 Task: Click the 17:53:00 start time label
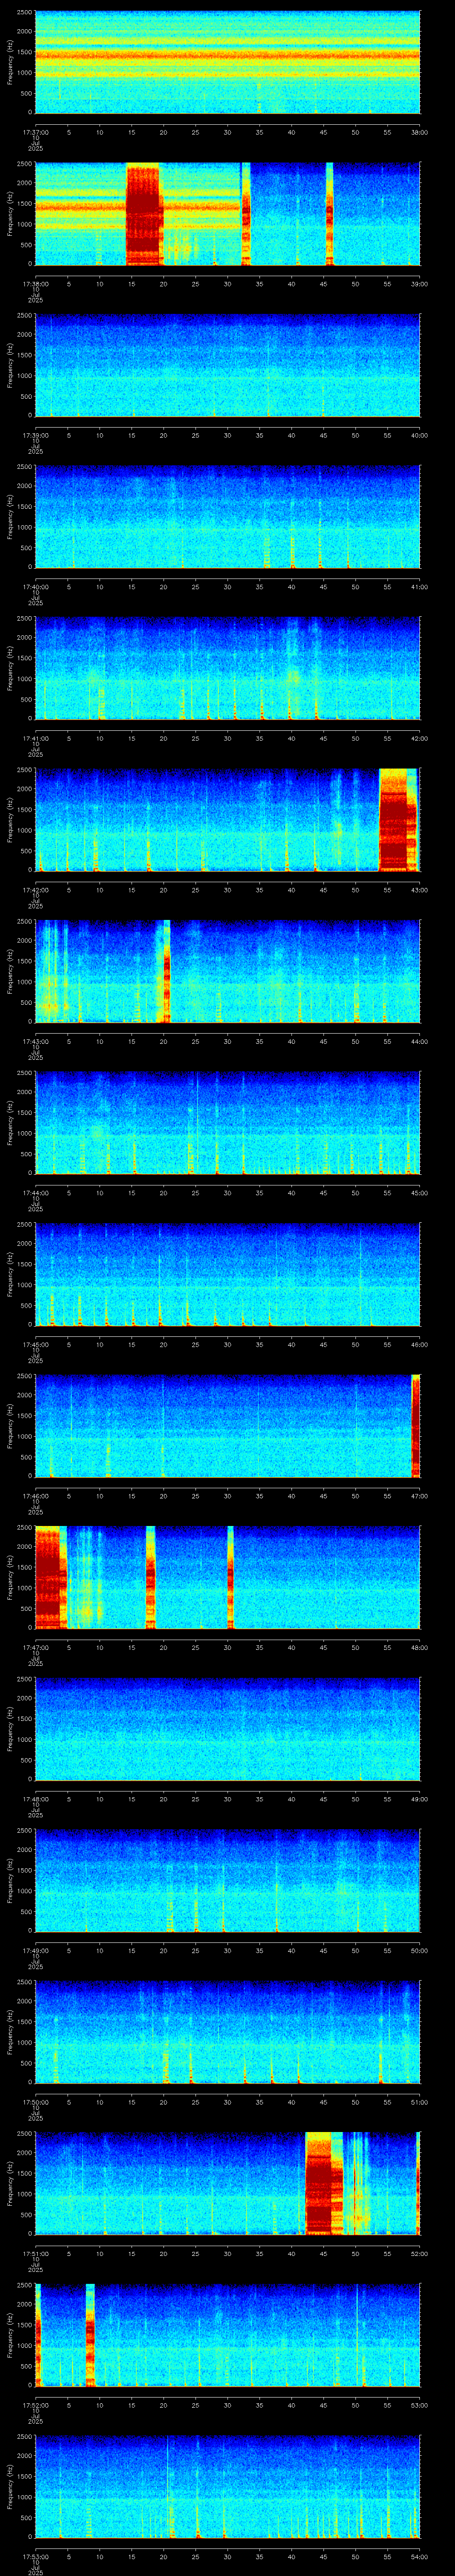35,2556
